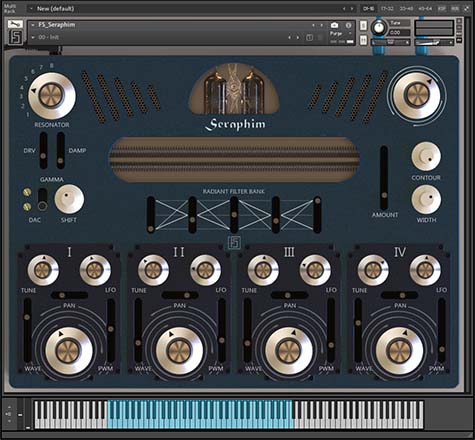
Task: Click the CONTOUR knob
Action: pos(426,156)
